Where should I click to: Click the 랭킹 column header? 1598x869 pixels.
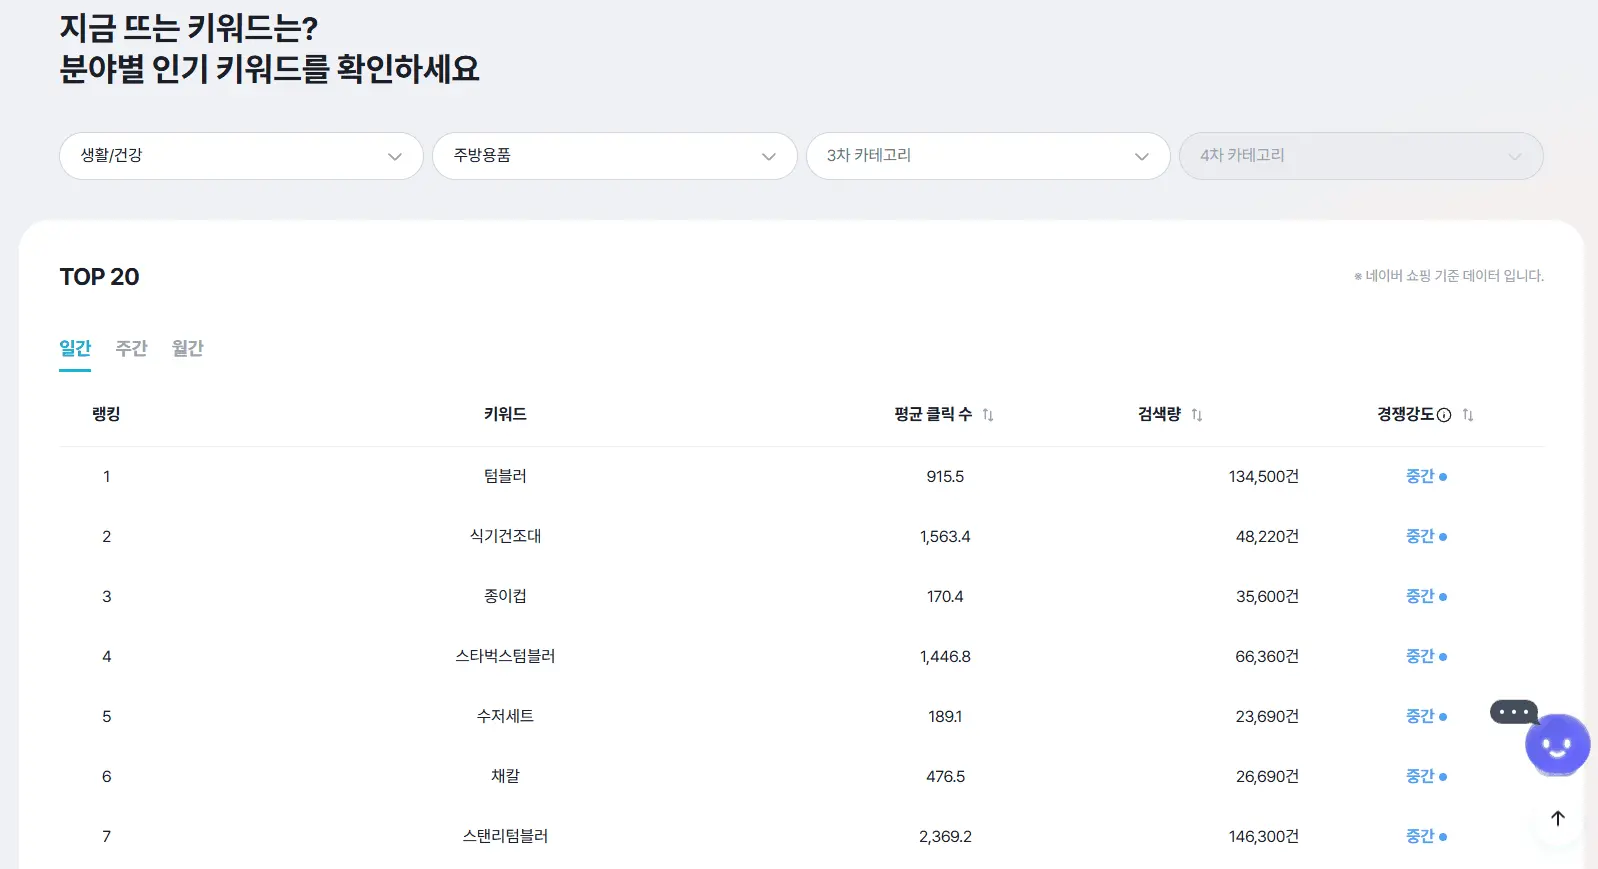(106, 414)
